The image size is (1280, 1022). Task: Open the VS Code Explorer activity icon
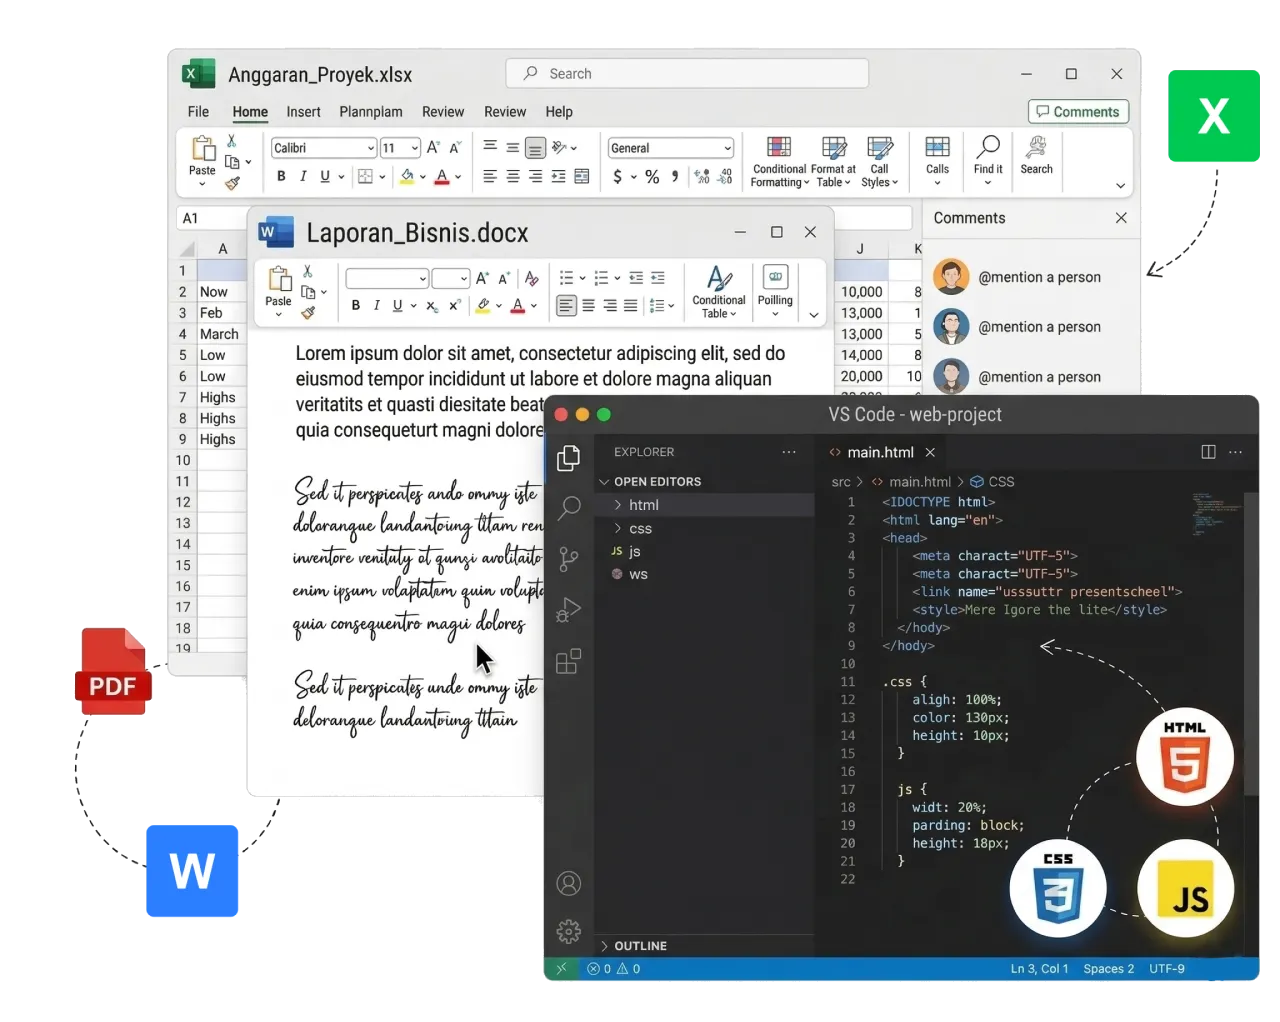click(569, 458)
